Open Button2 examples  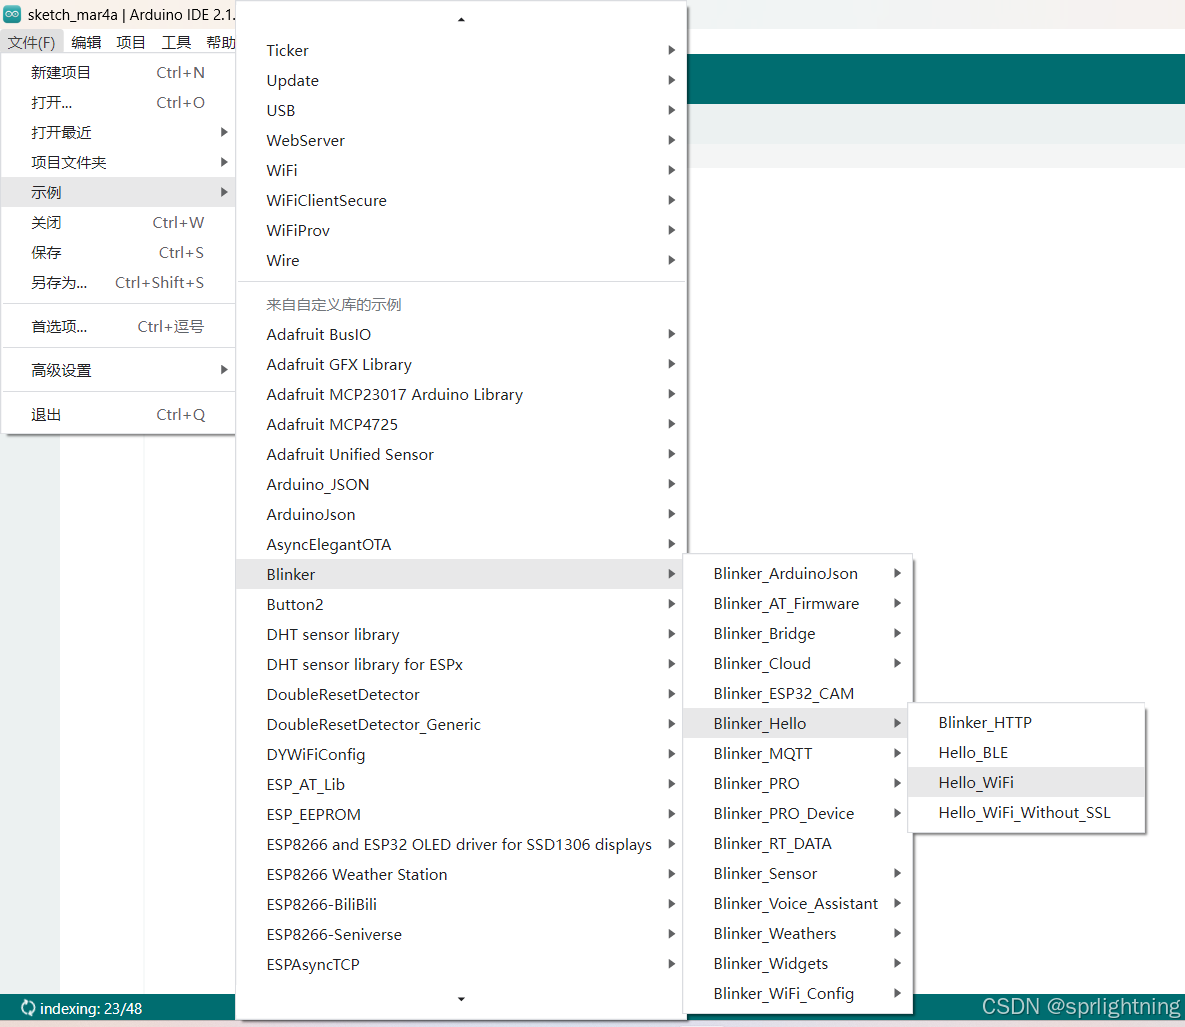461,605
